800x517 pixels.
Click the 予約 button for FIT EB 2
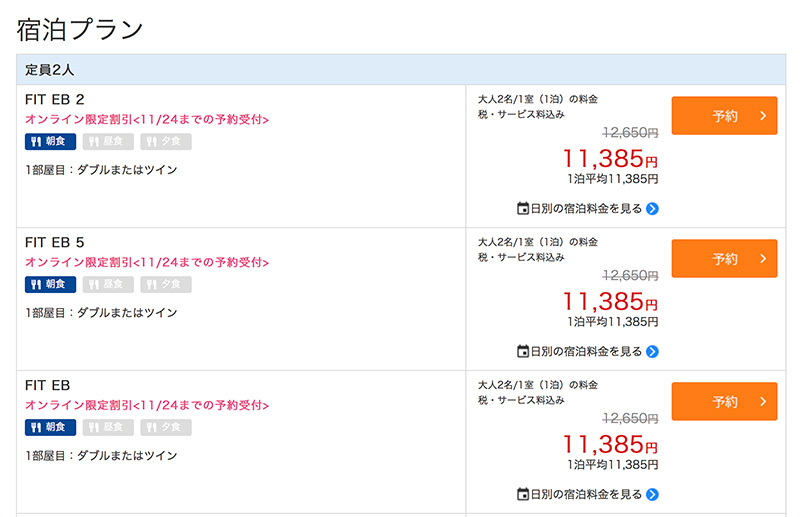(724, 116)
